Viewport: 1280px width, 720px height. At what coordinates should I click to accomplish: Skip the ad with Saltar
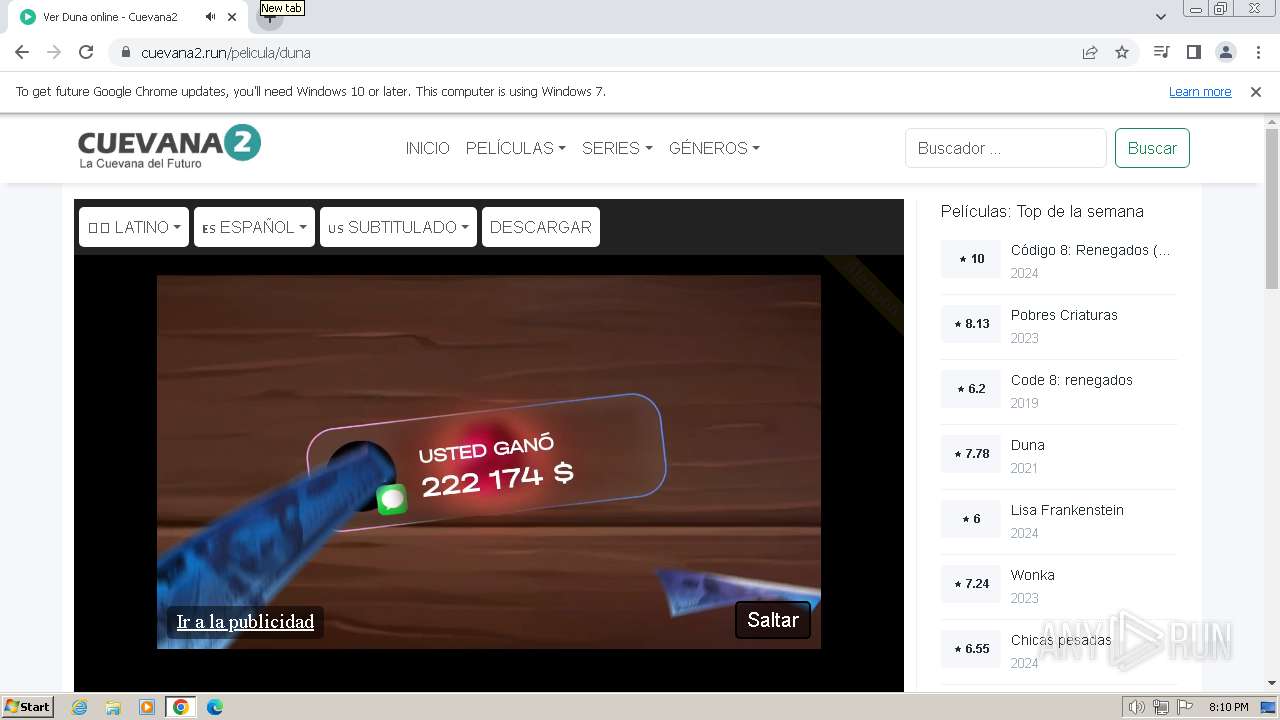click(x=773, y=620)
